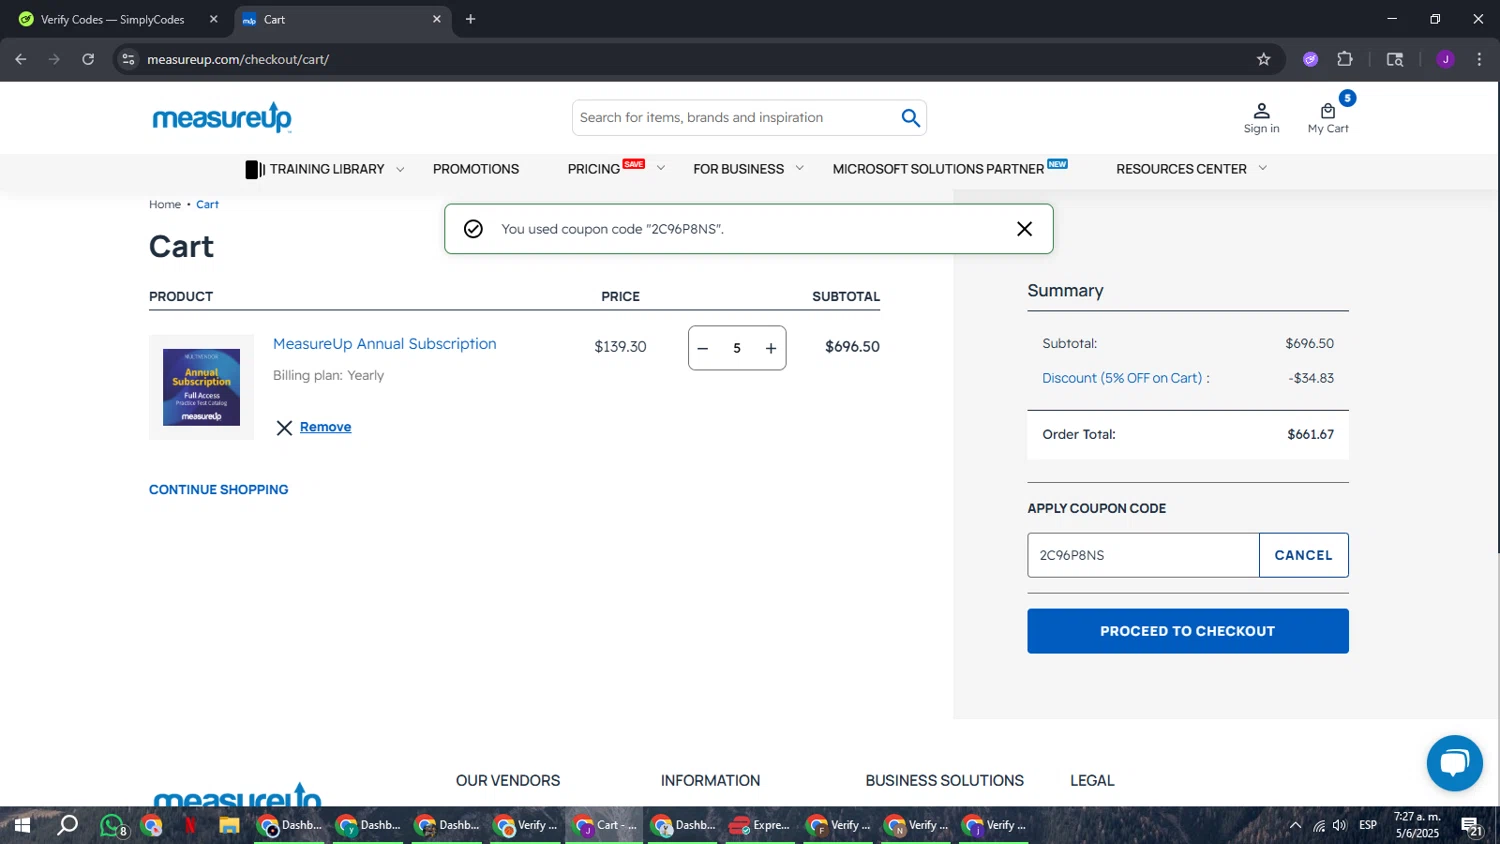Expand the Resources Center chevron
The height and width of the screenshot is (844, 1500).
(1262, 169)
